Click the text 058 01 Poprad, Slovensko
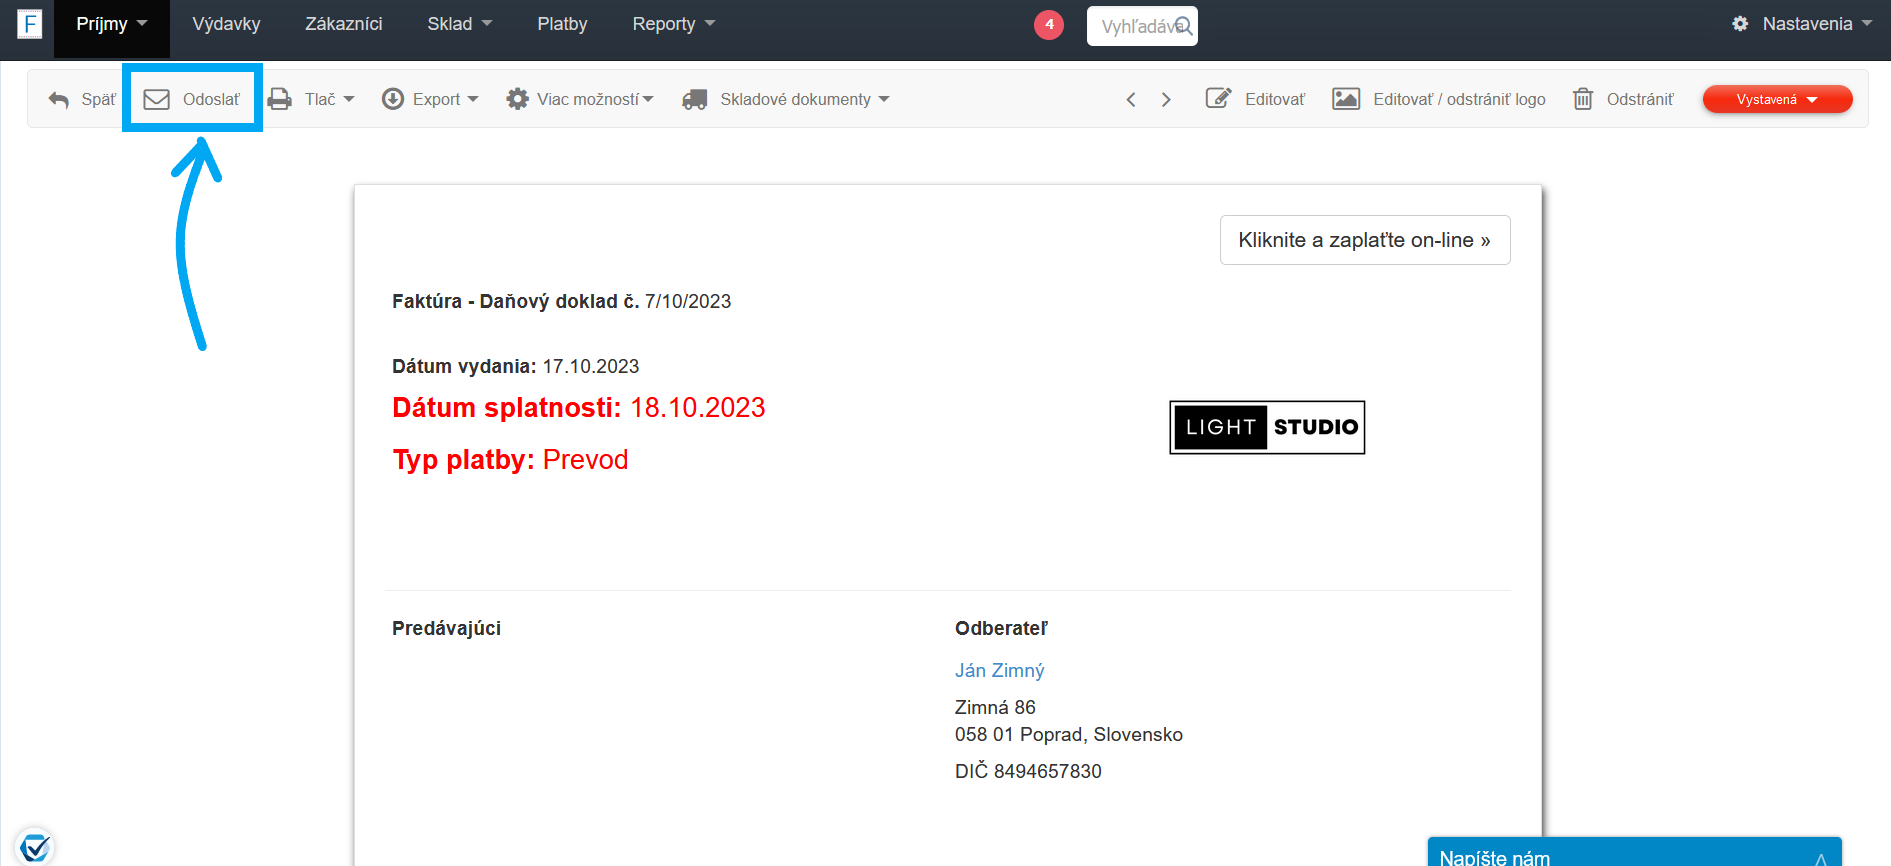This screenshot has height=866, width=1891. [x=1069, y=734]
